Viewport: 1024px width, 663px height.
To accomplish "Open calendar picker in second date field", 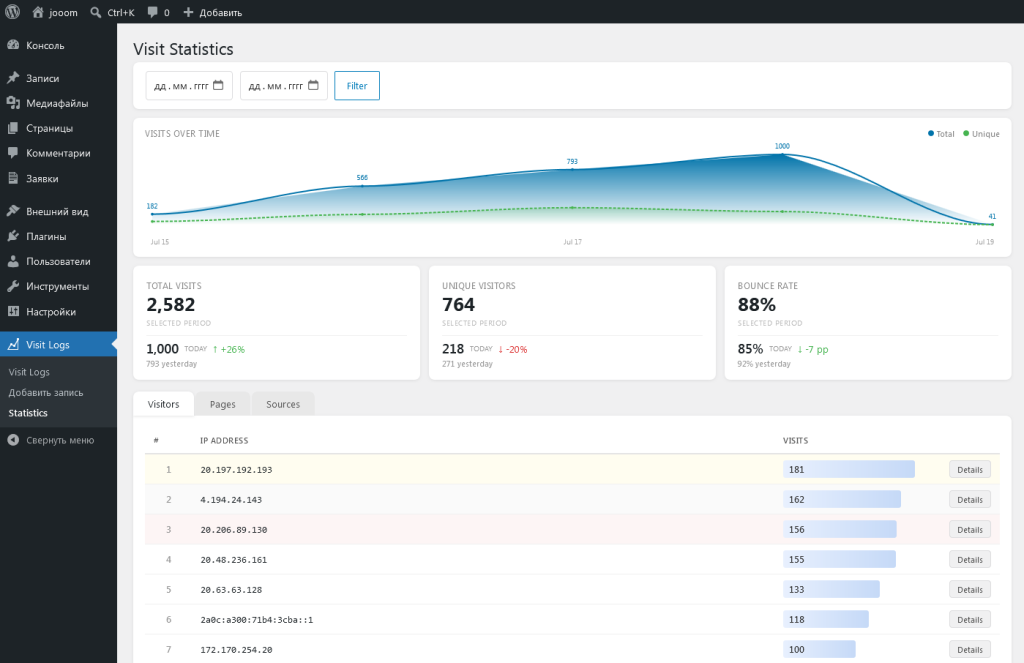I will (x=313, y=86).
